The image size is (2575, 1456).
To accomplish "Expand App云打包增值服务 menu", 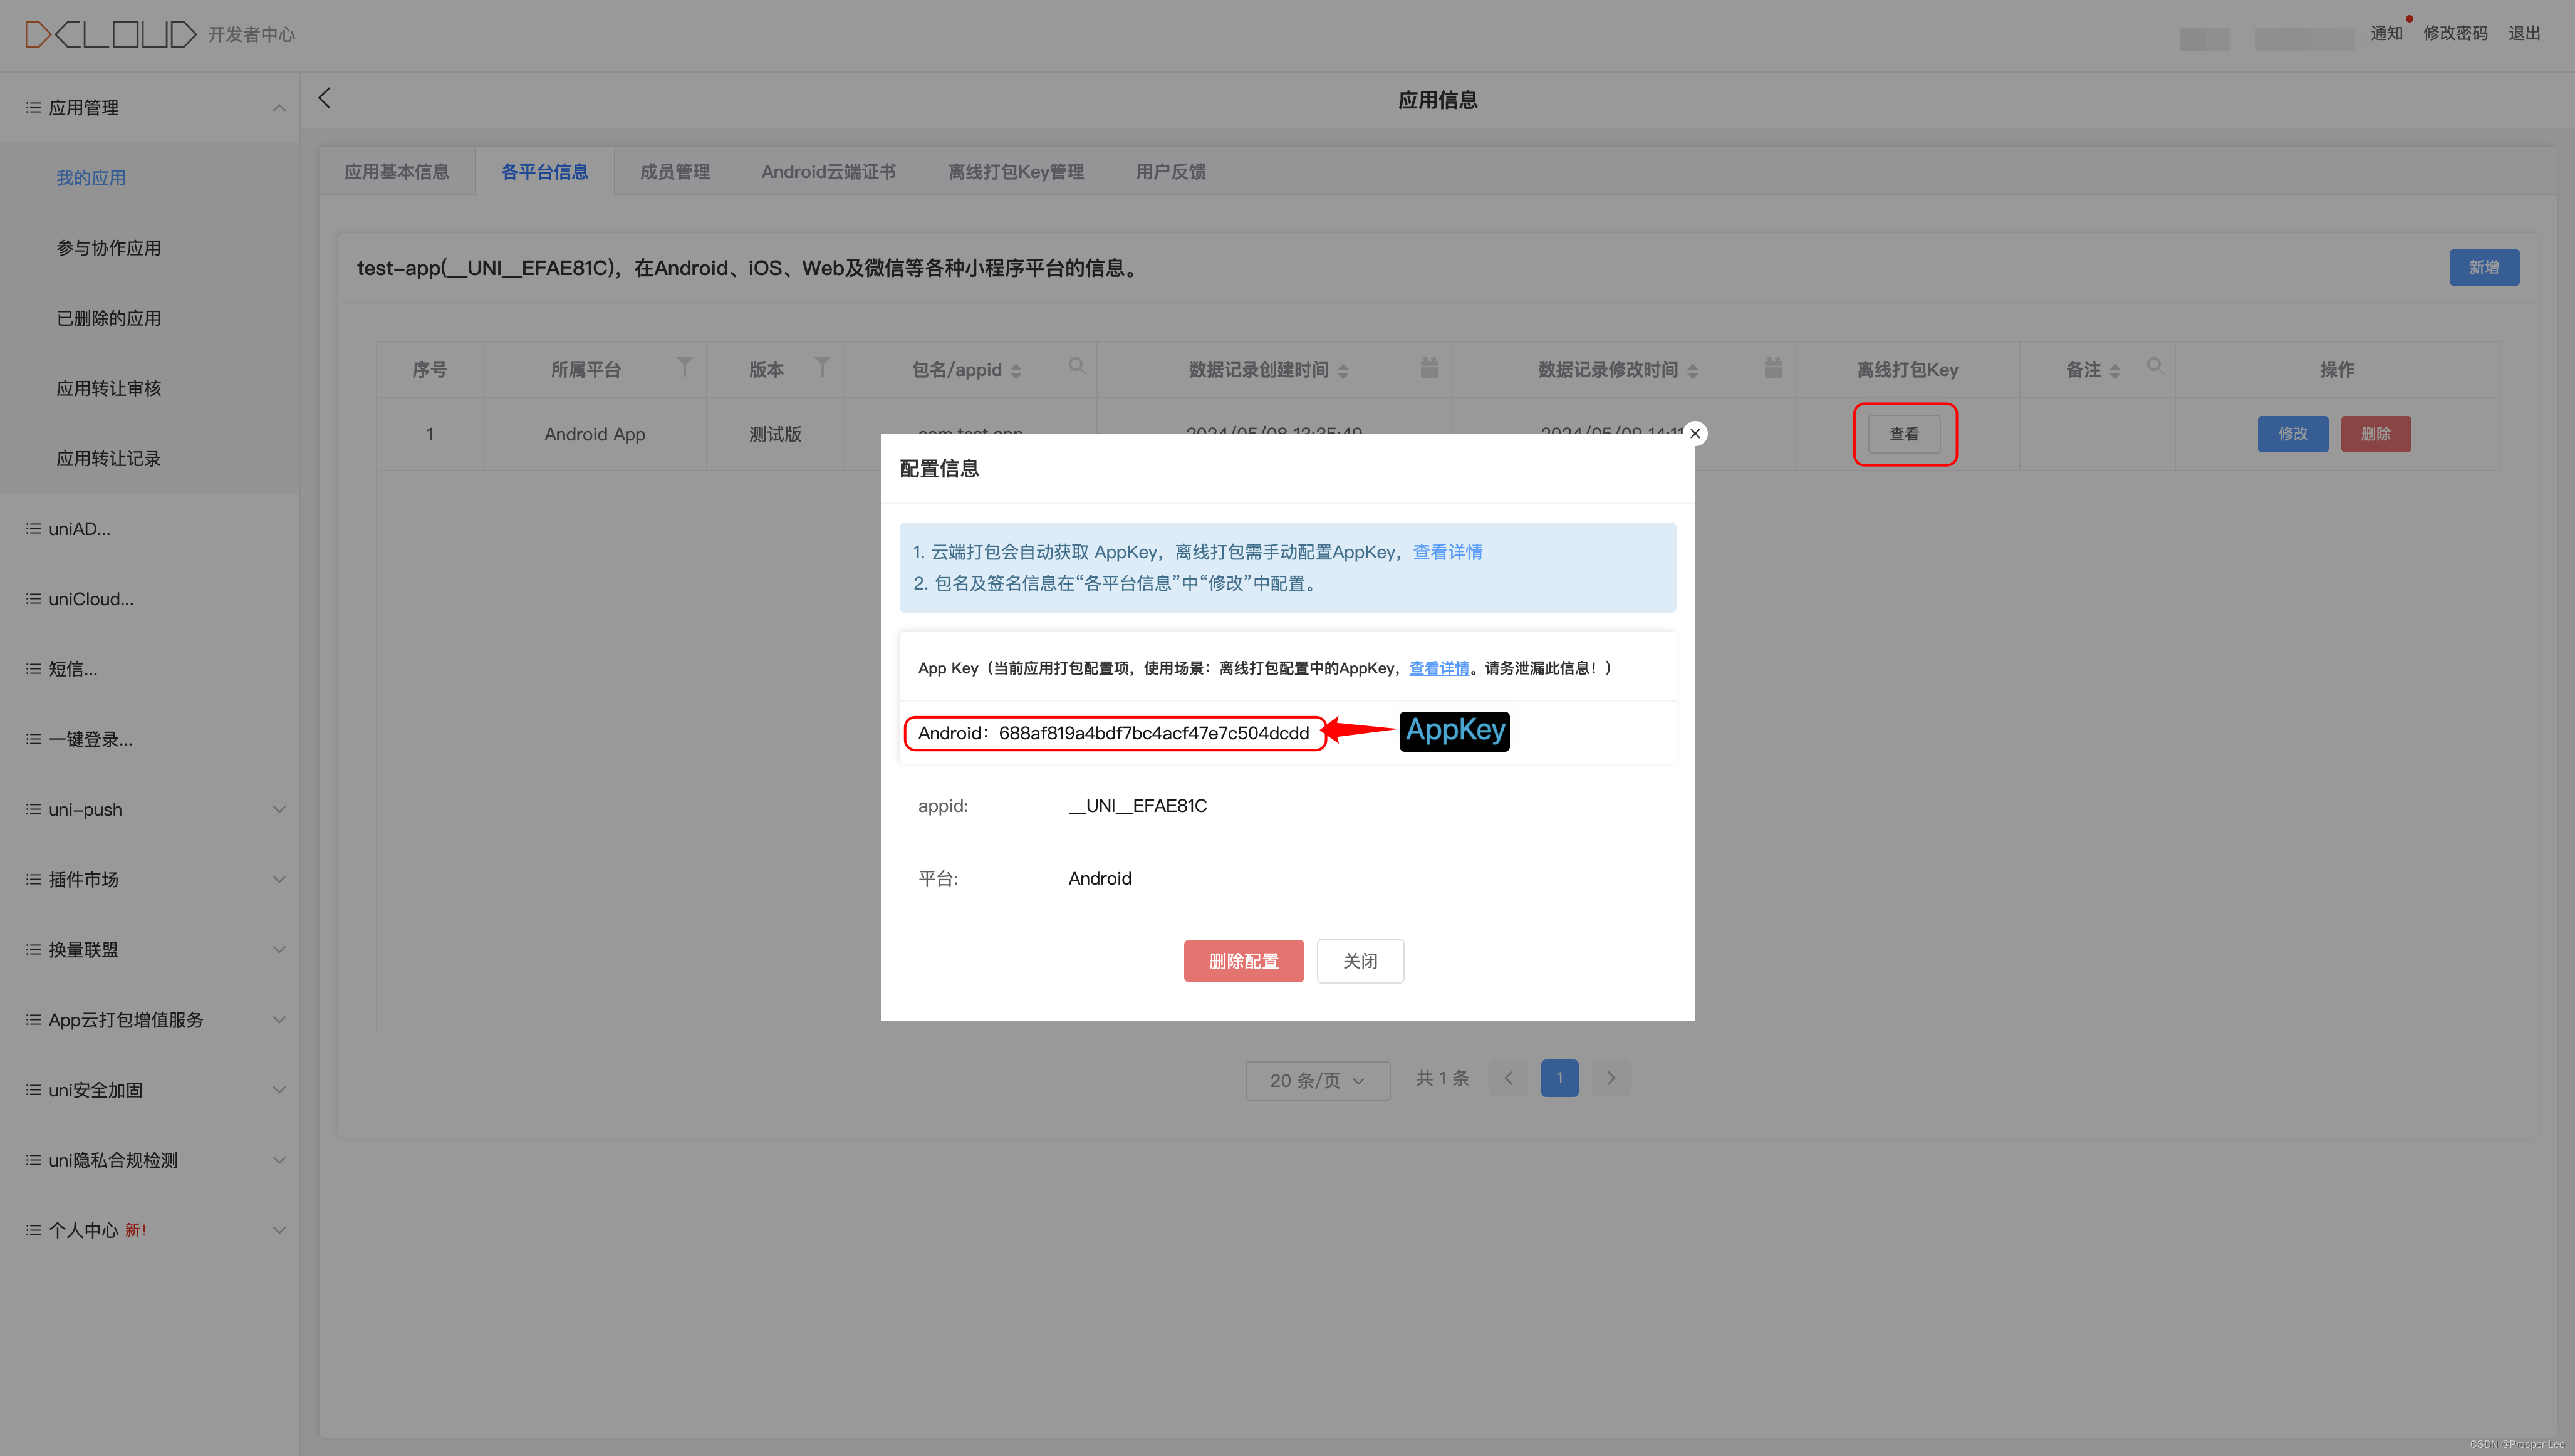I will coord(279,1020).
